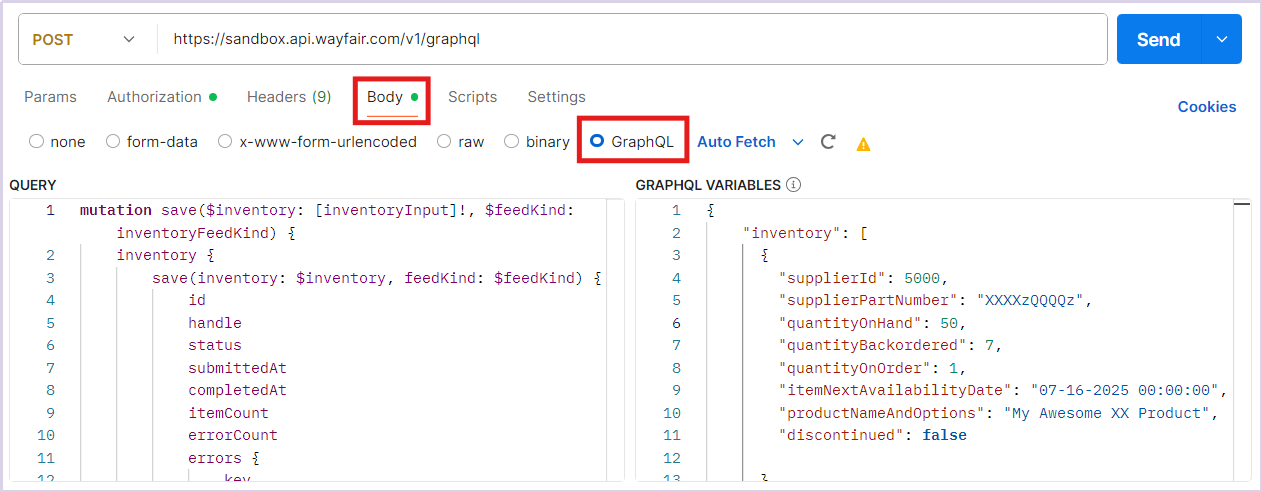Click the yellow schema warning icon

863,144
